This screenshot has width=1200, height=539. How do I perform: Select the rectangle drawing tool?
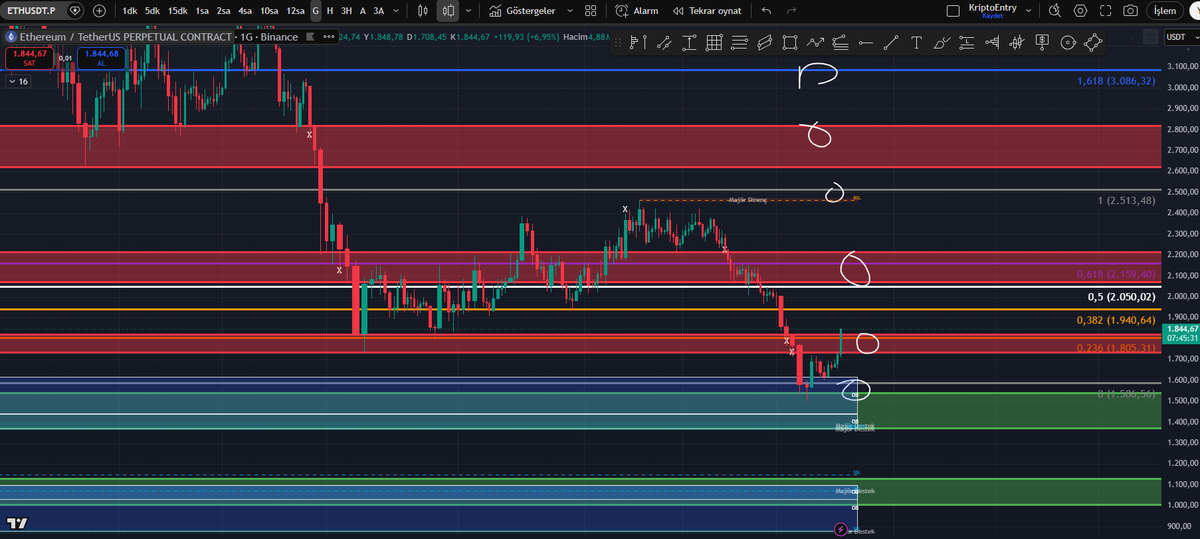tap(790, 43)
